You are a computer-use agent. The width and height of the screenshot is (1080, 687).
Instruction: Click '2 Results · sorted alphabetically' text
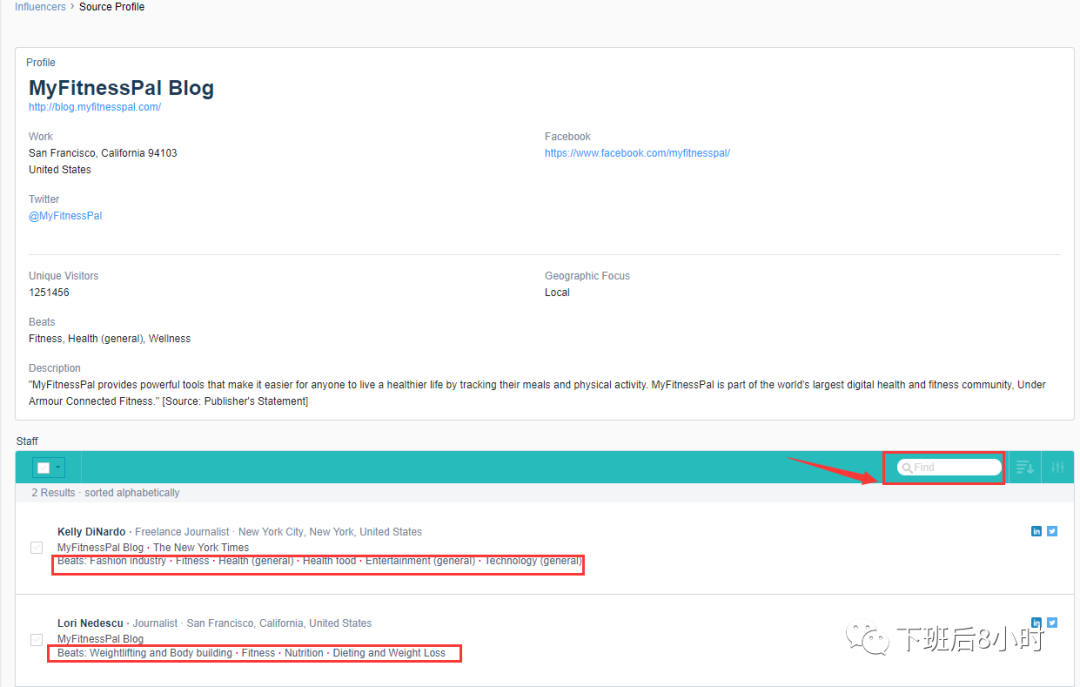[x=105, y=493]
